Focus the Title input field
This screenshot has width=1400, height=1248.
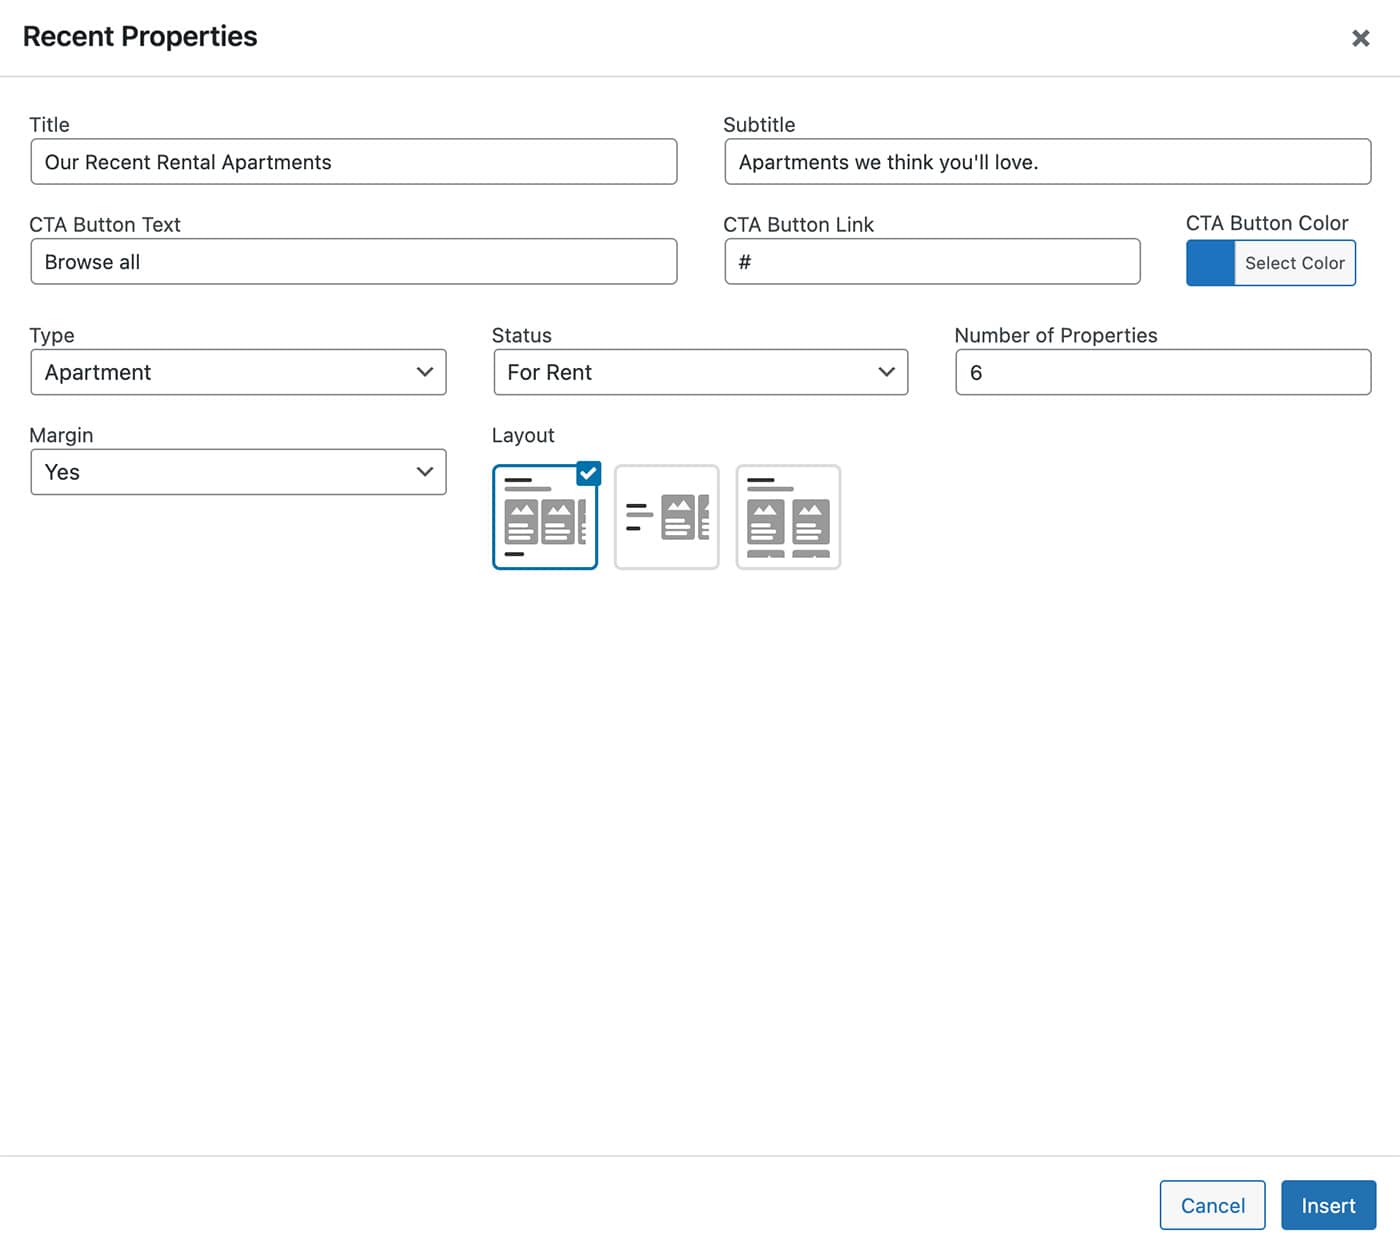[x=353, y=162]
